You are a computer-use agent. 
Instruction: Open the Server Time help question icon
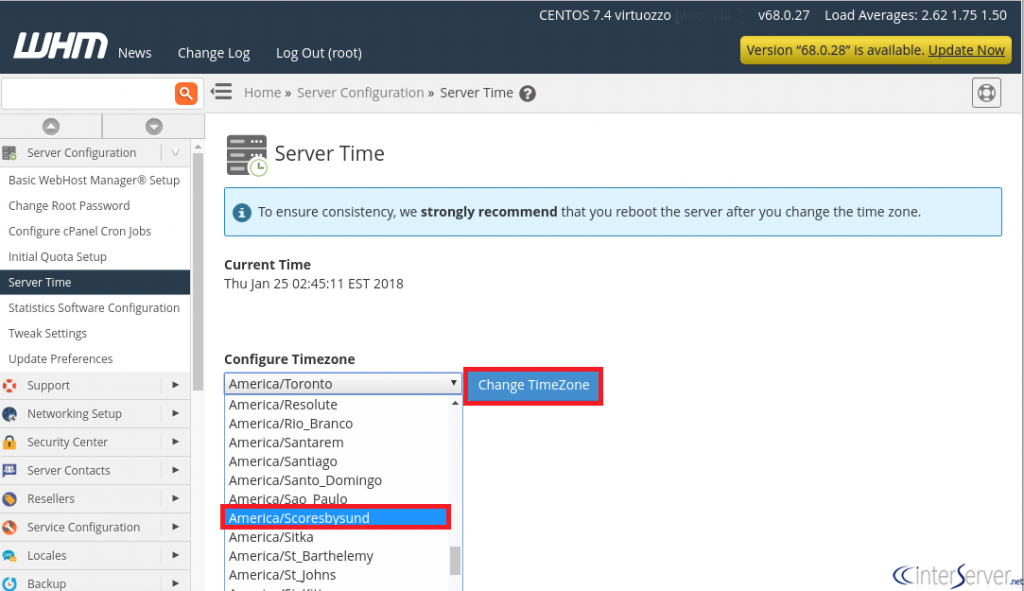pyautogui.click(x=528, y=94)
